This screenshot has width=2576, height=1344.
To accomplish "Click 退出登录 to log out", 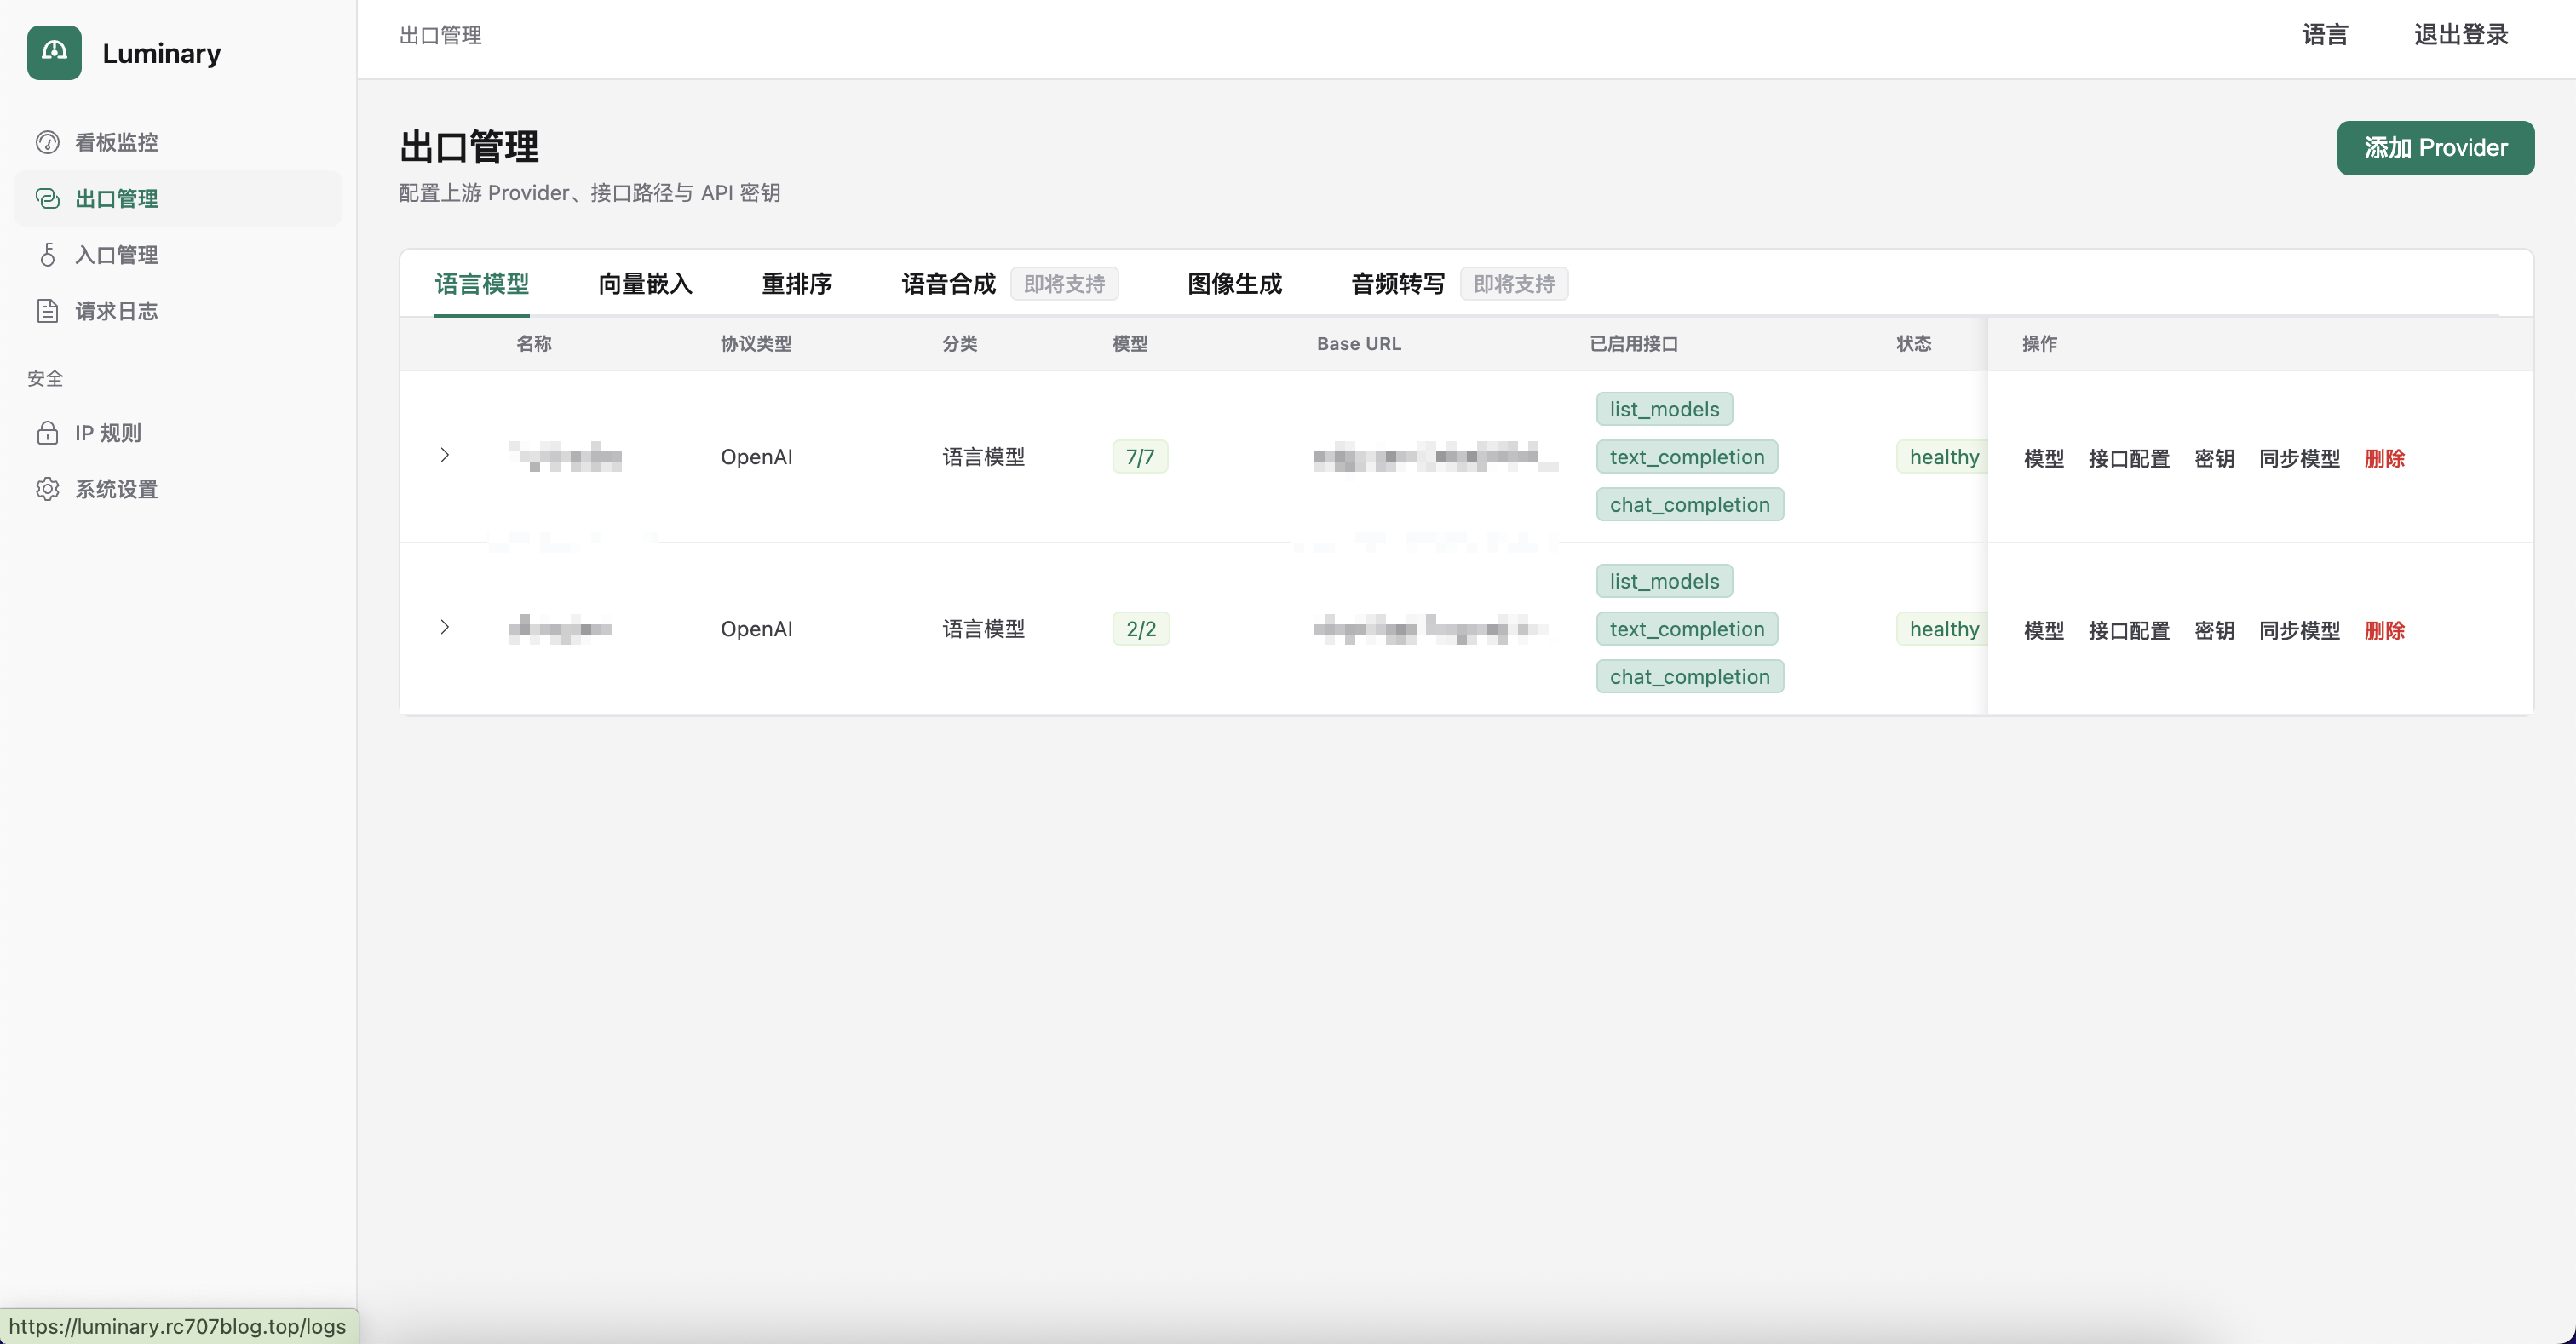I will pos(2461,35).
